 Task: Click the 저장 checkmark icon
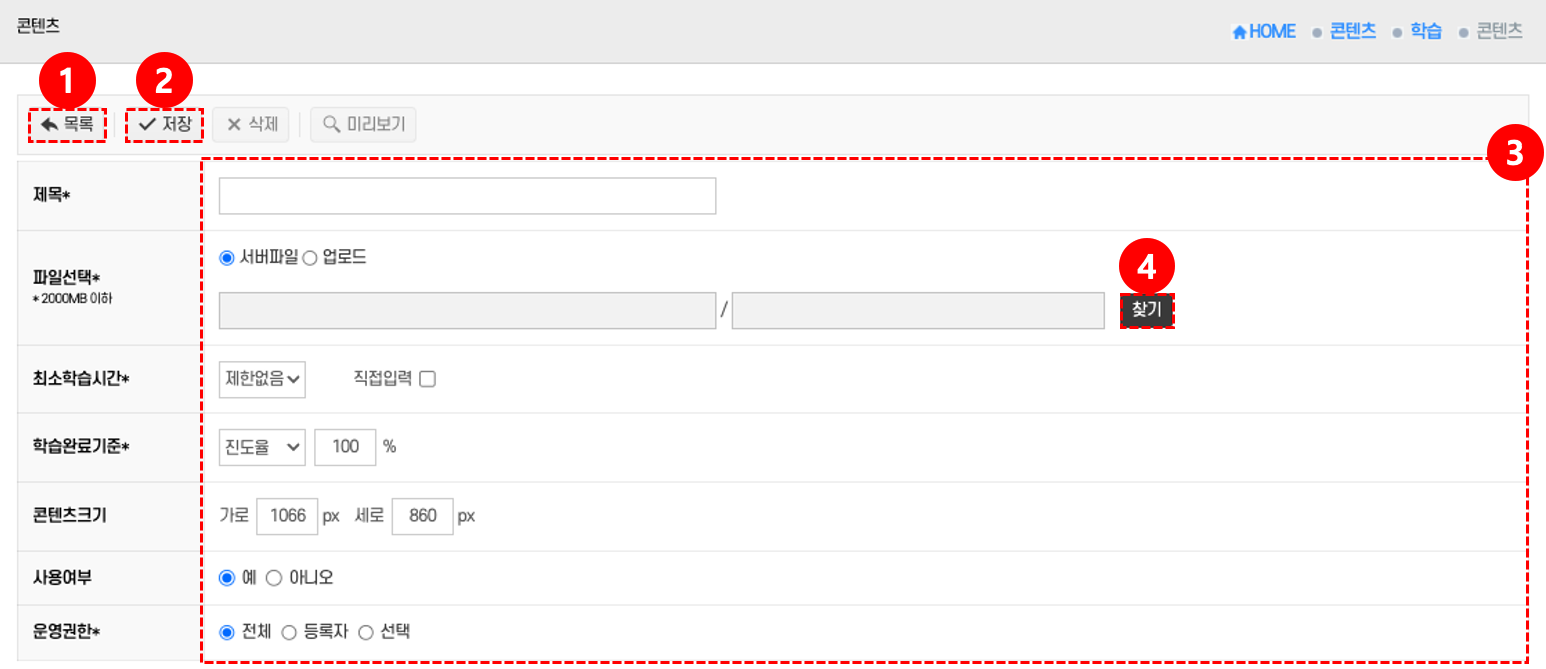[148, 125]
